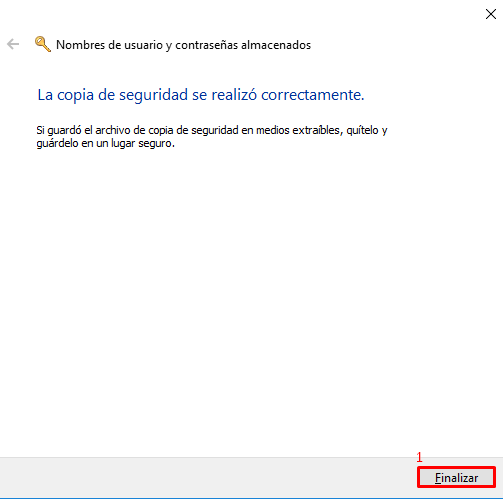The image size is (503, 499).
Task: Click the text 'guárdelo en un lugar seguro'
Action: point(105,143)
